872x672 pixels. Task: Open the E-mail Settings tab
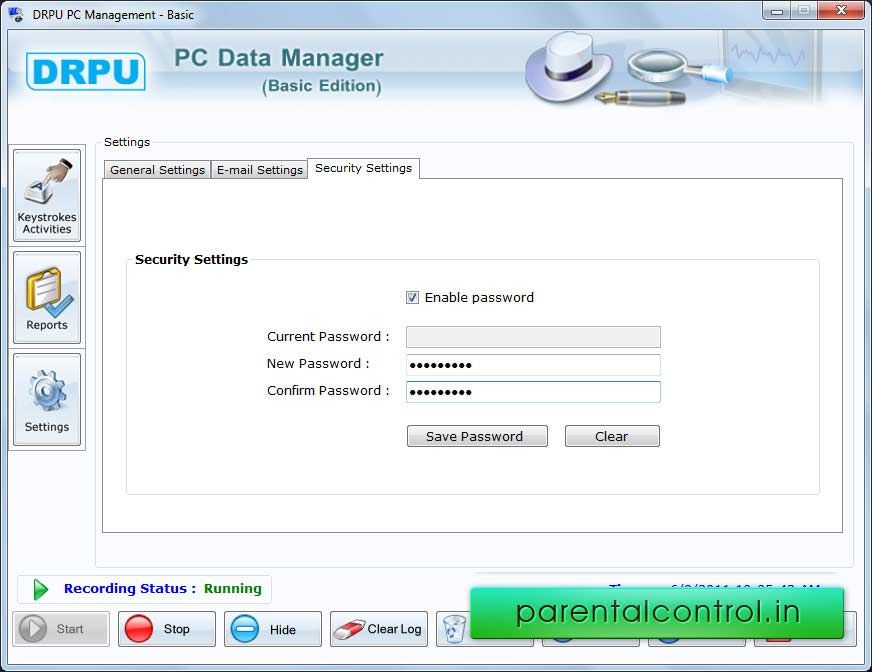(x=259, y=170)
